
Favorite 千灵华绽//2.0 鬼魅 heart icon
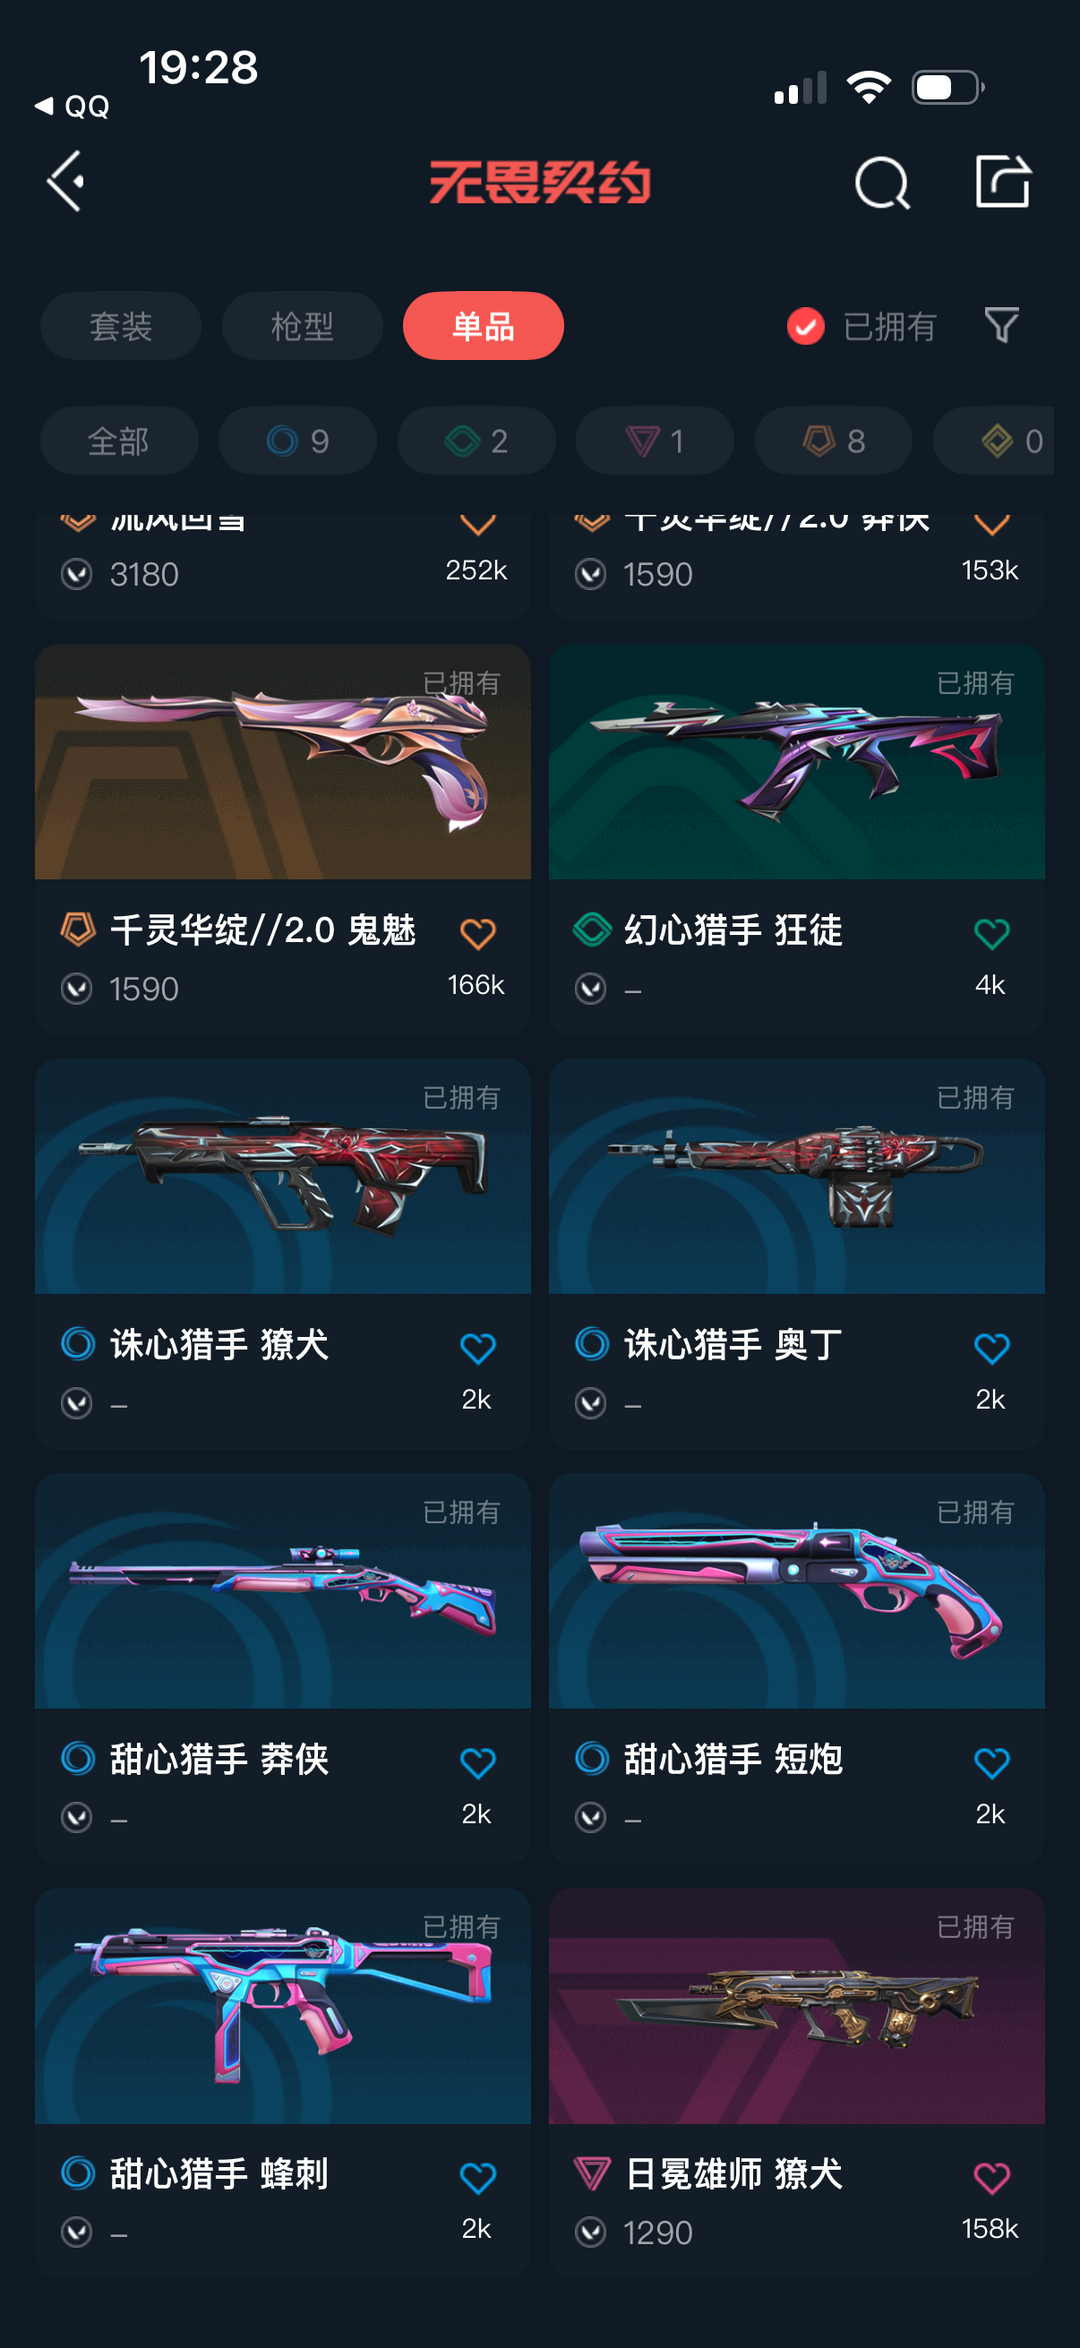[x=478, y=933]
